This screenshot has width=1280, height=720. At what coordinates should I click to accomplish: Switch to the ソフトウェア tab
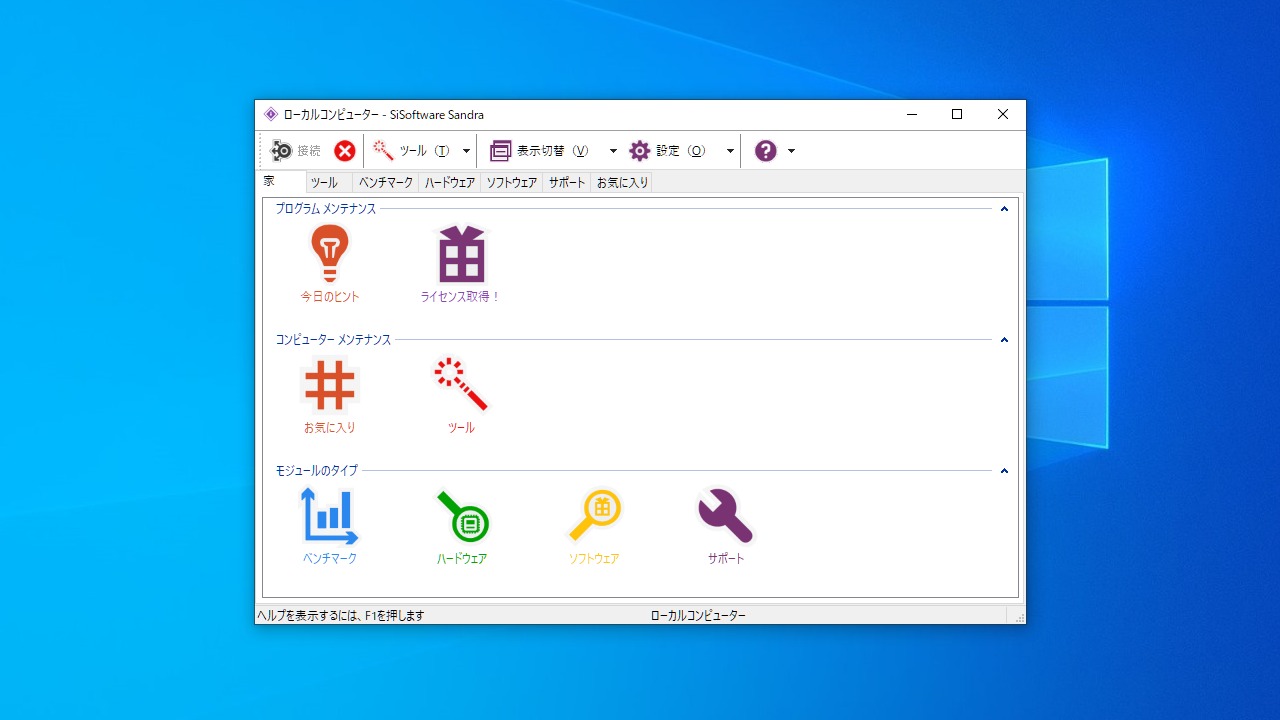pyautogui.click(x=512, y=183)
